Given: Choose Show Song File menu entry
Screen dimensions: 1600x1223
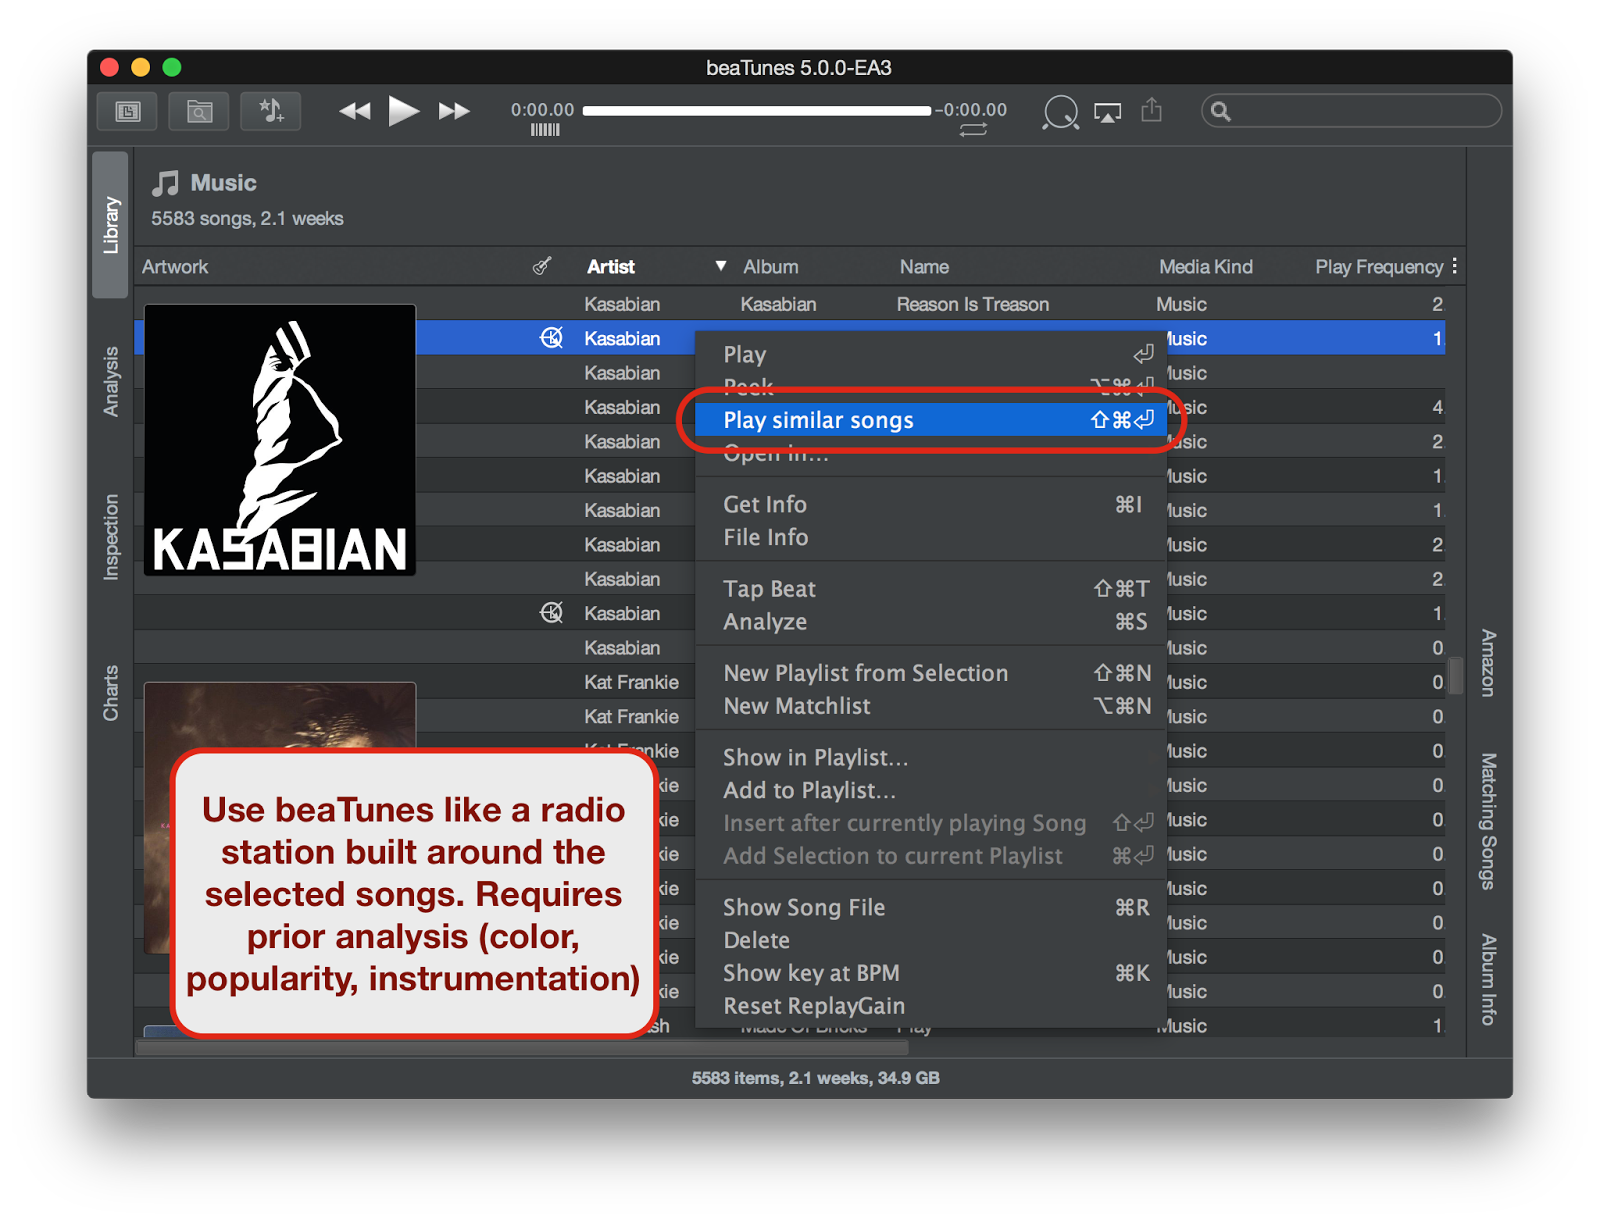Looking at the screenshot, I should click(x=930, y=908).
